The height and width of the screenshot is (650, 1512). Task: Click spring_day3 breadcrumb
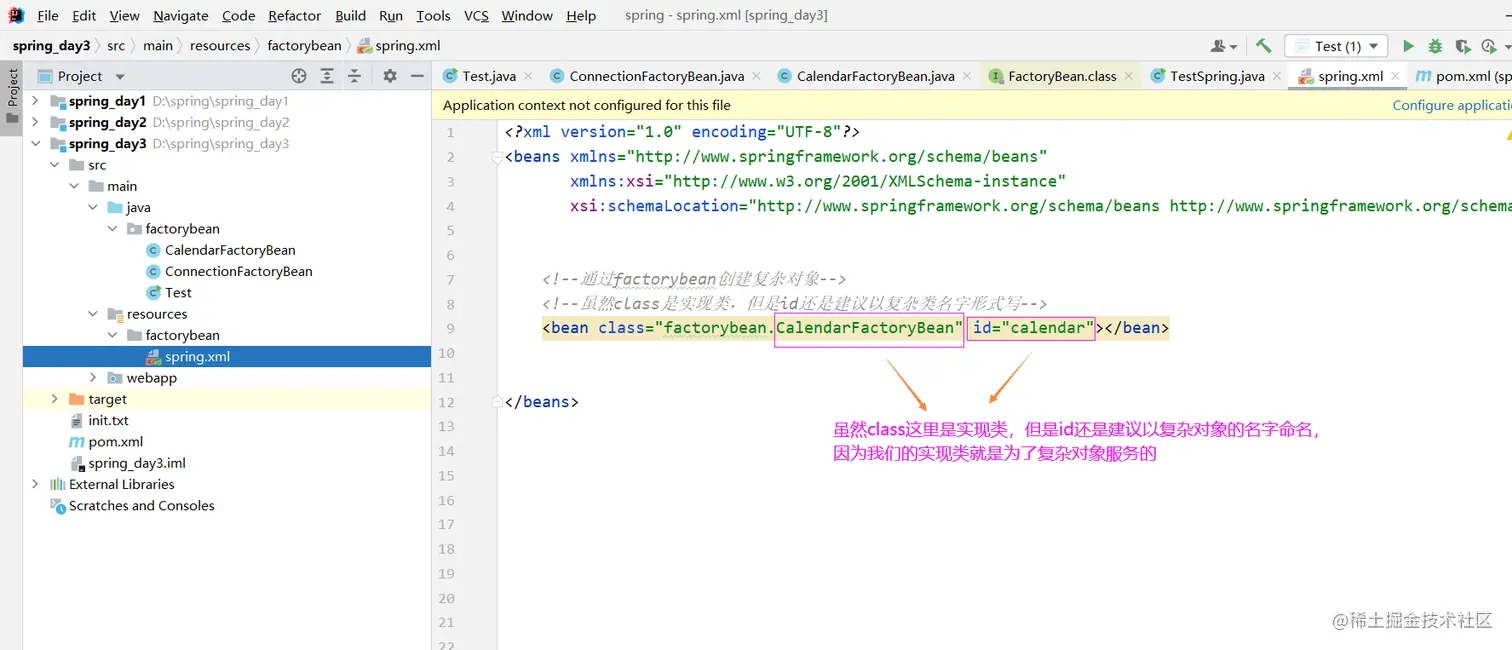coord(52,46)
